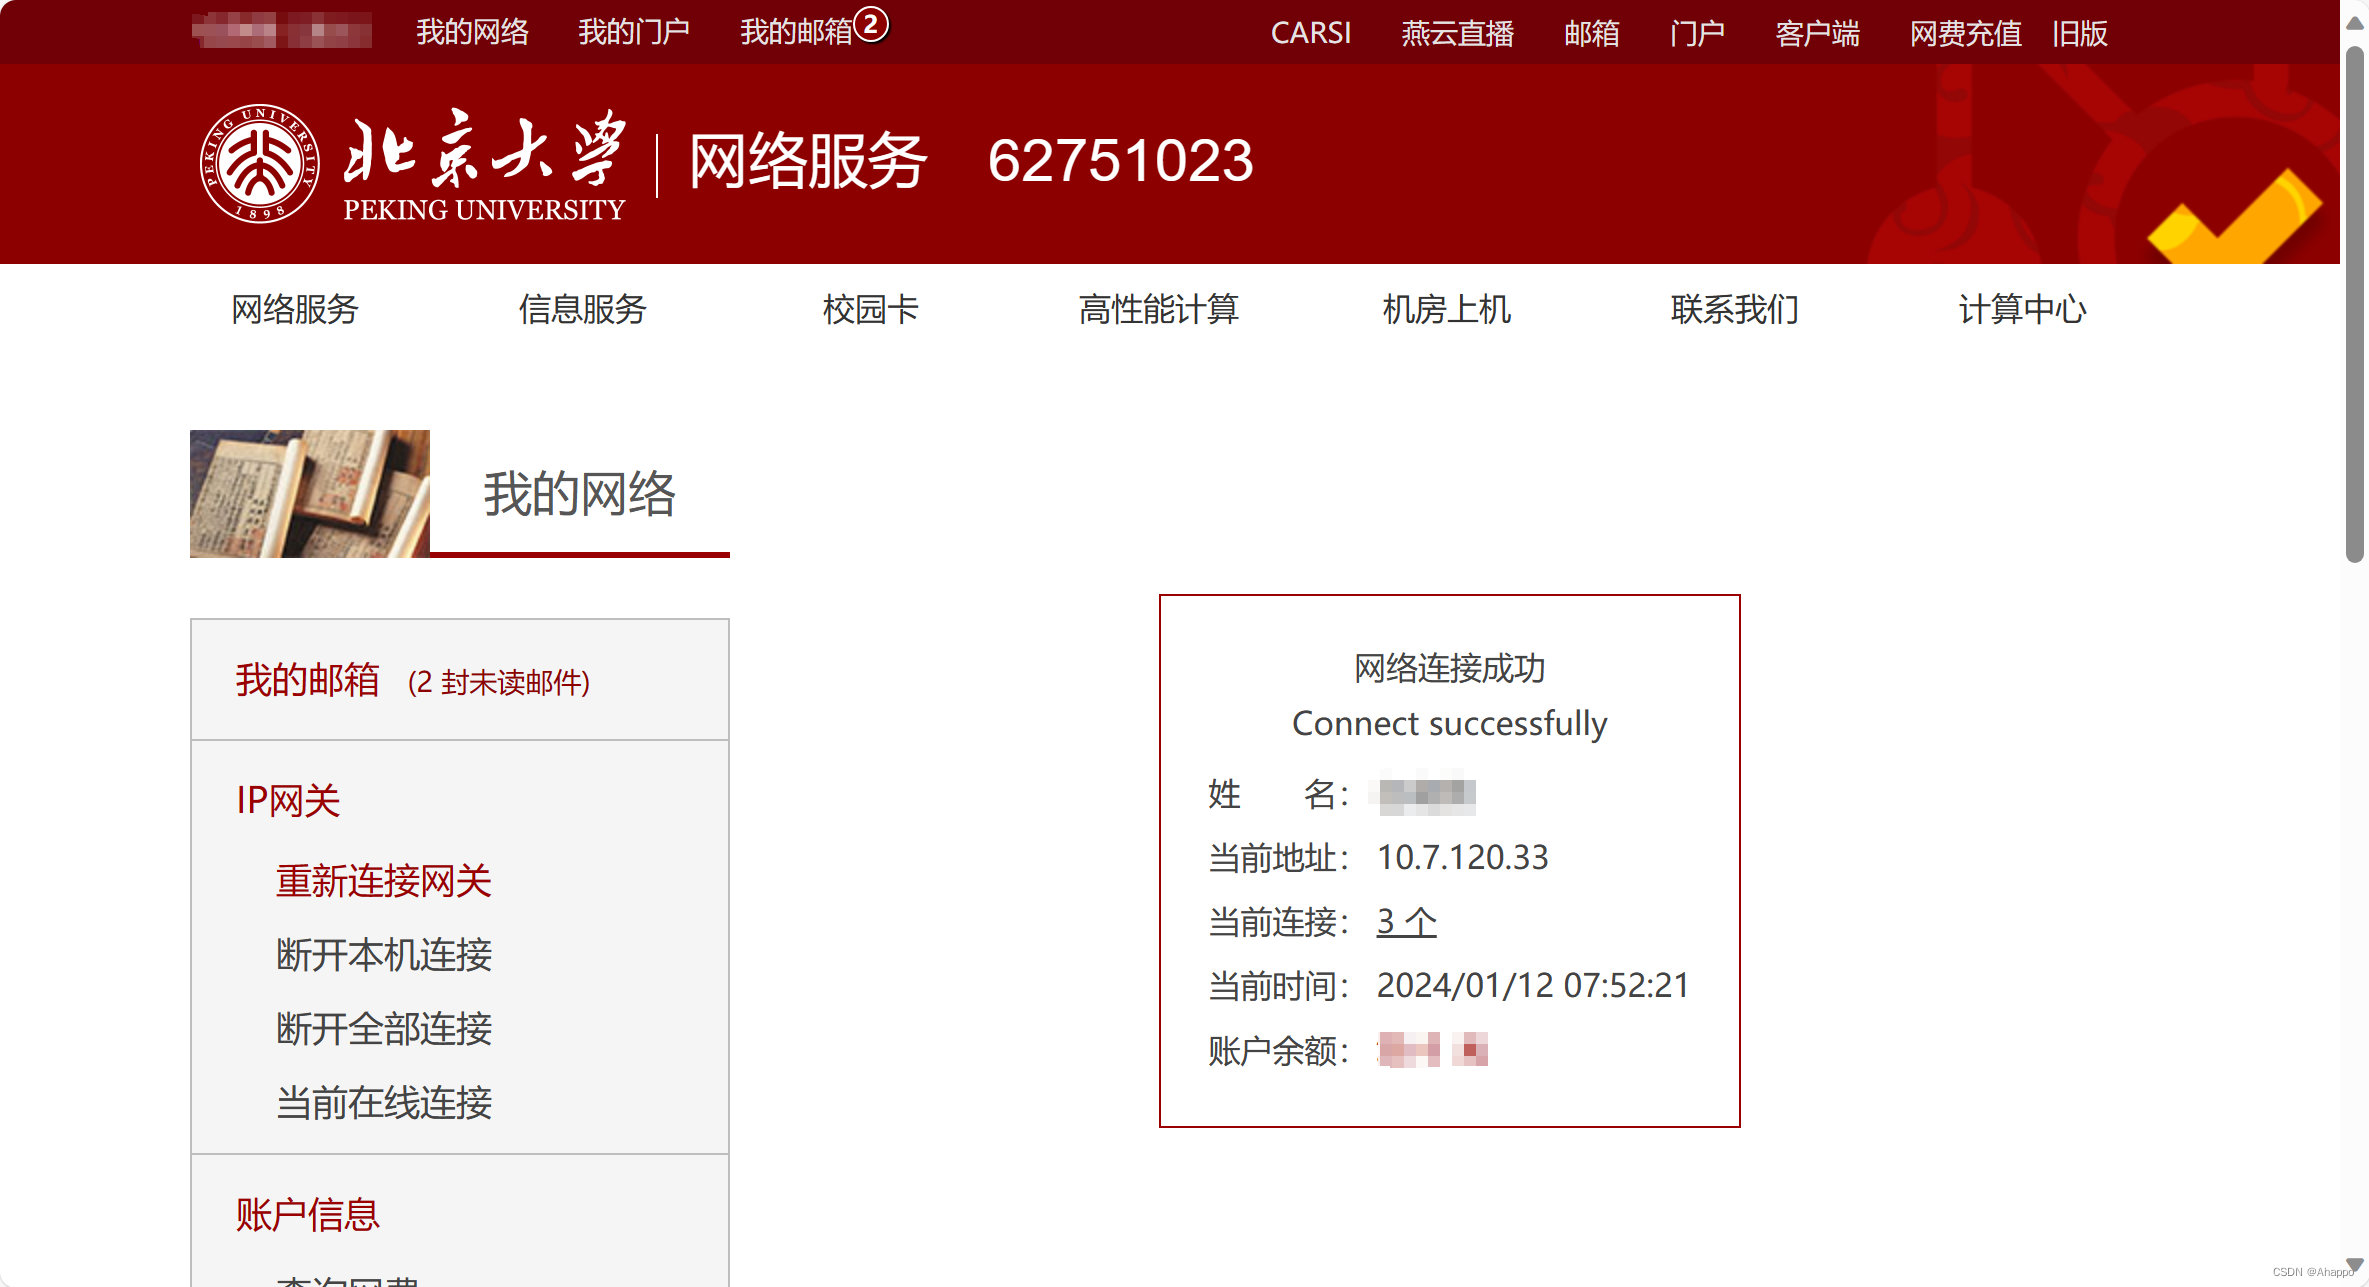This screenshot has width=2369, height=1287.
Task: Open 当前在线连接 in the sidebar
Action: [384, 1102]
